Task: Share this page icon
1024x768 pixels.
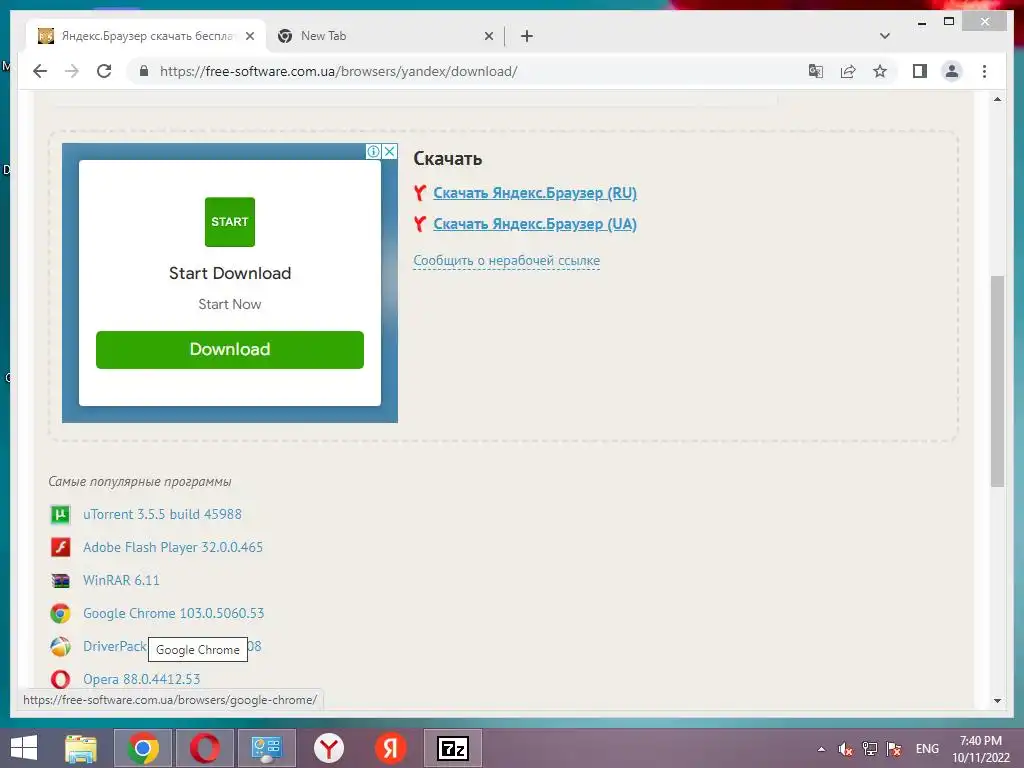Action: [848, 71]
